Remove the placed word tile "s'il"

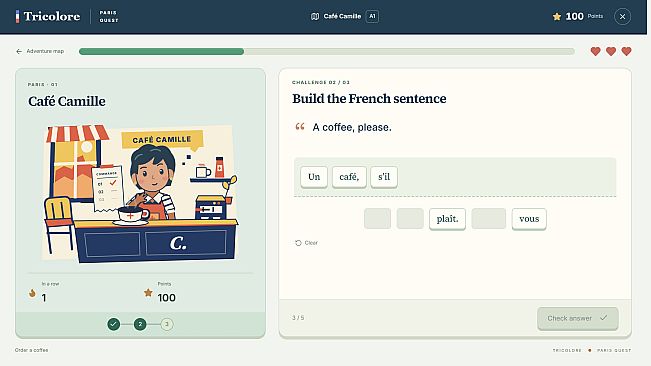tap(384, 177)
